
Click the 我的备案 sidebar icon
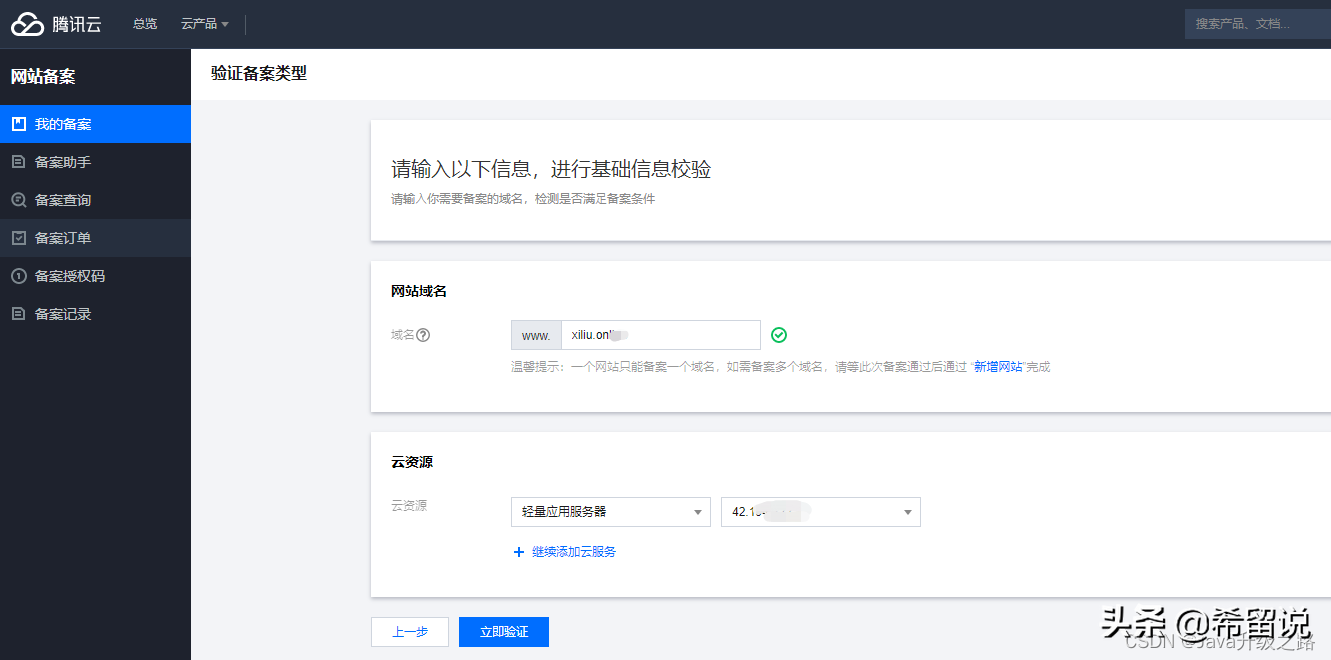coord(17,123)
